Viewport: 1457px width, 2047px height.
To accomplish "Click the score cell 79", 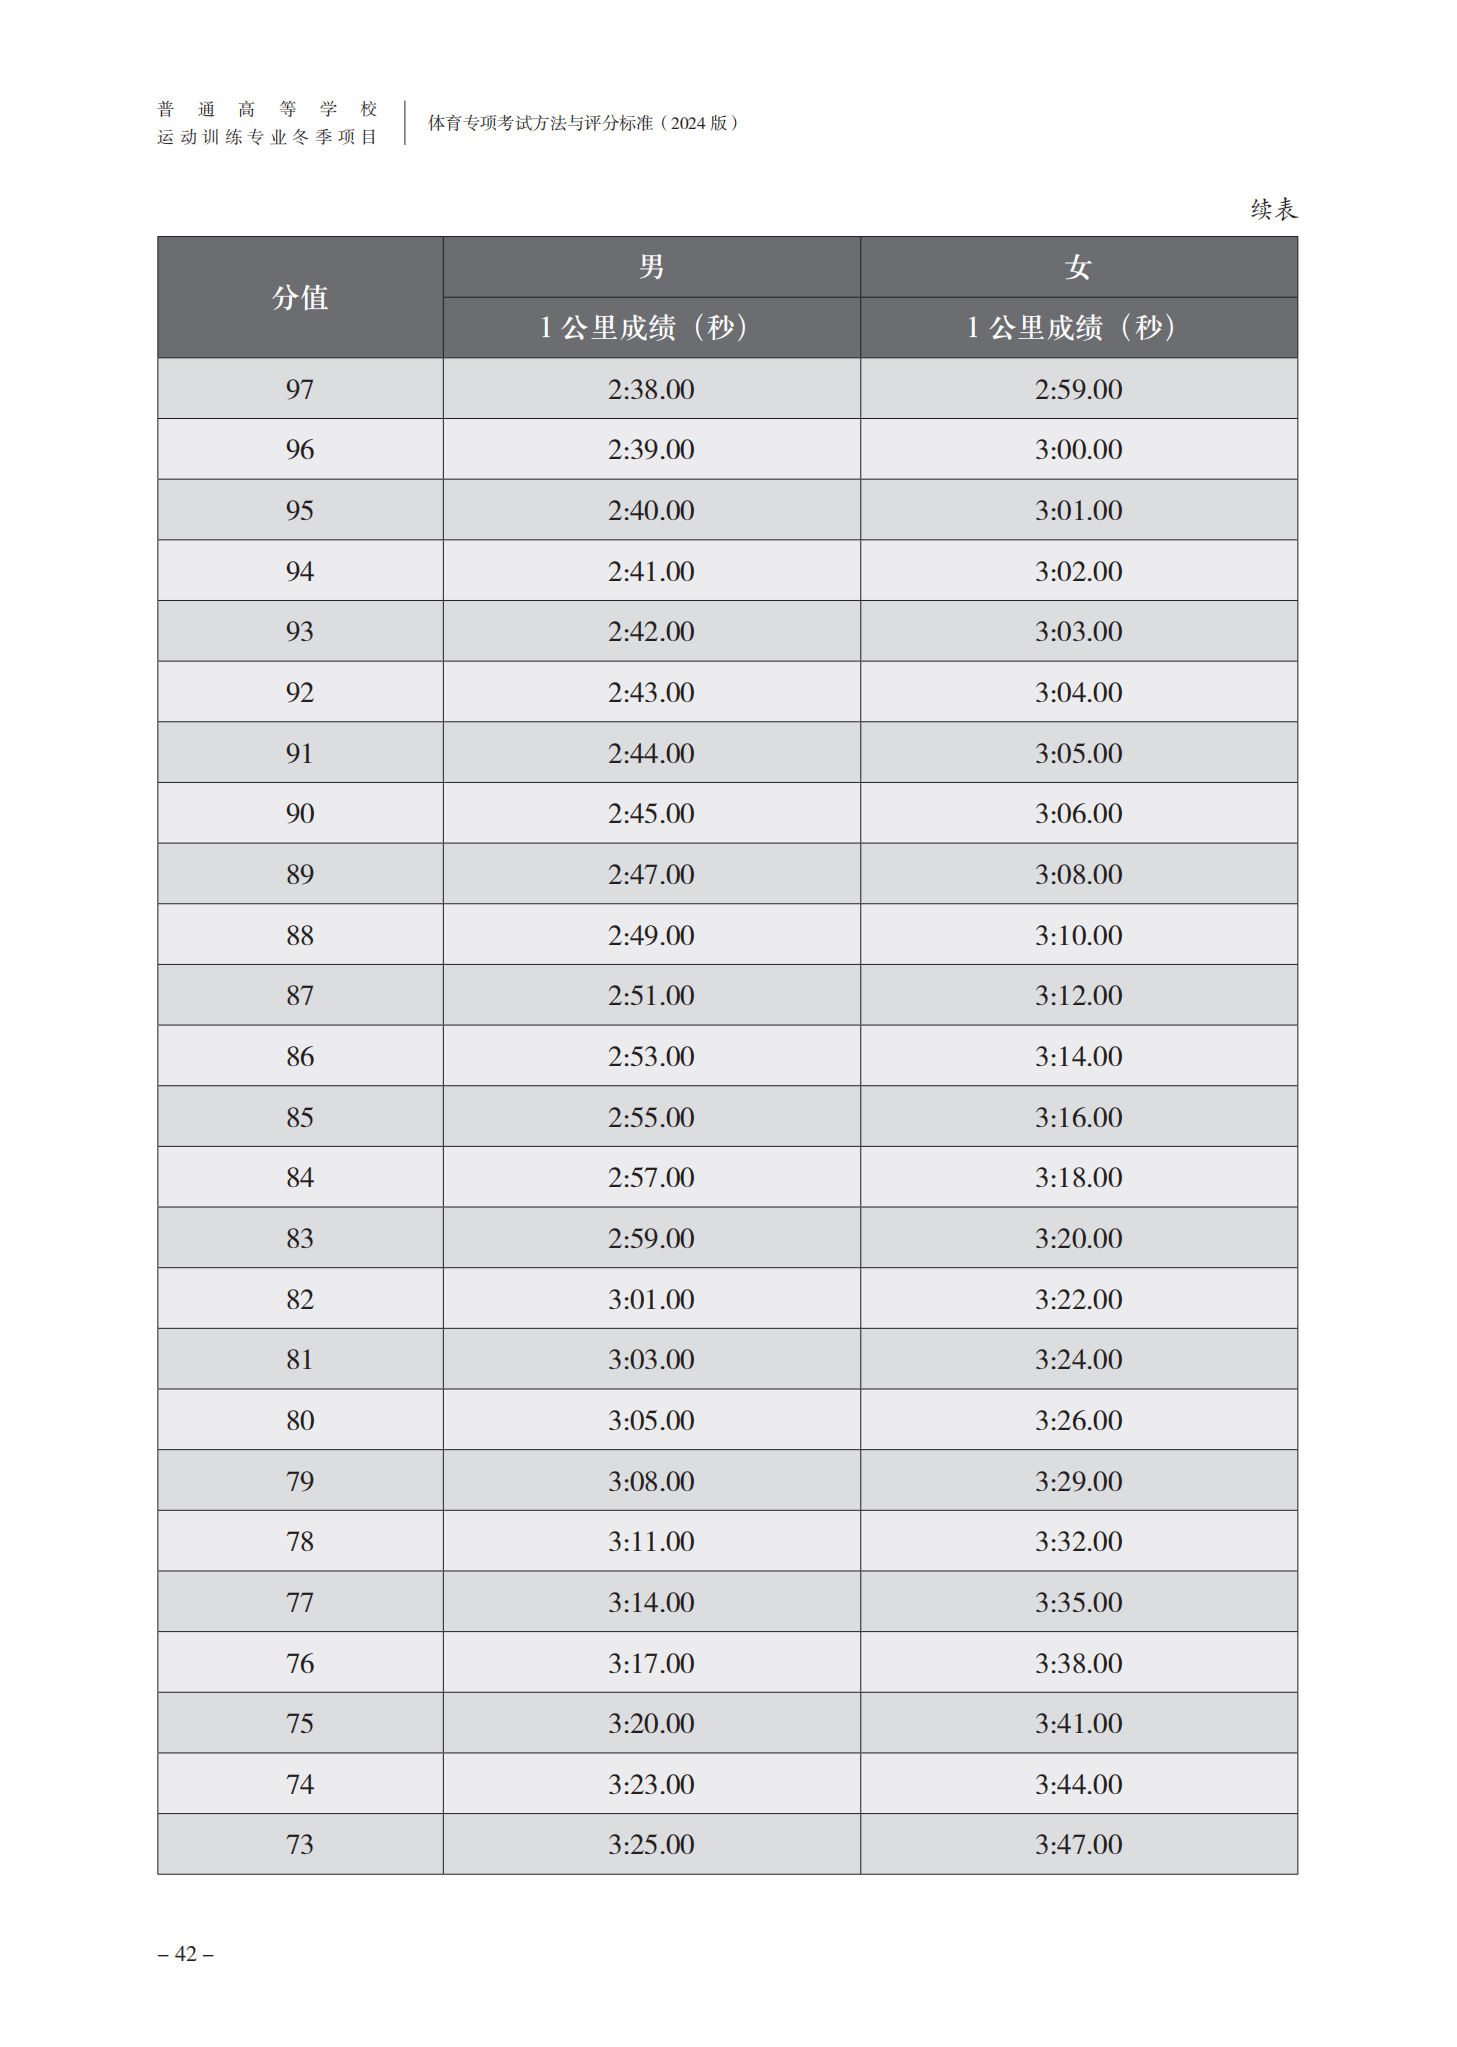I will click(300, 1481).
